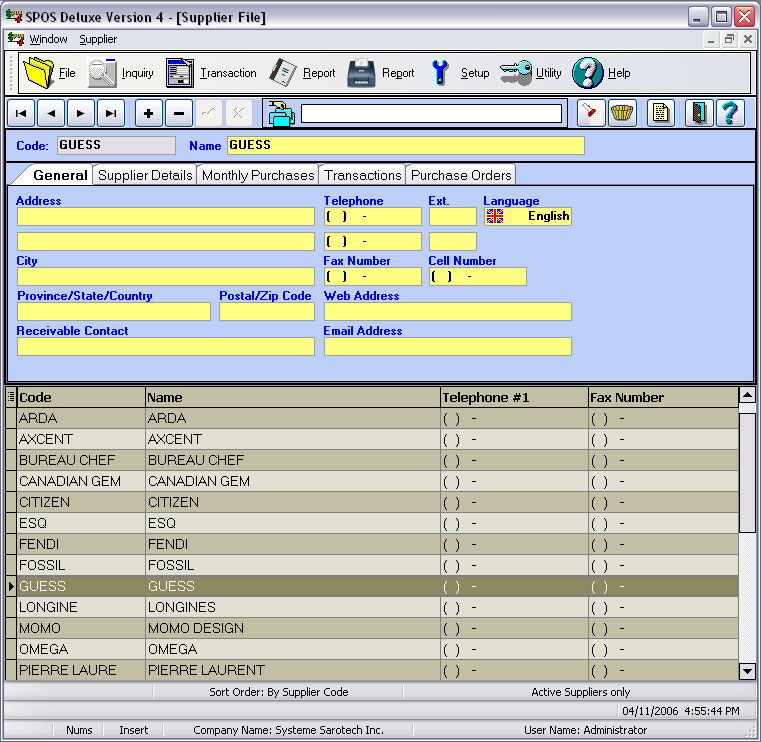
Task: Click the Name column header
Action: (x=293, y=397)
